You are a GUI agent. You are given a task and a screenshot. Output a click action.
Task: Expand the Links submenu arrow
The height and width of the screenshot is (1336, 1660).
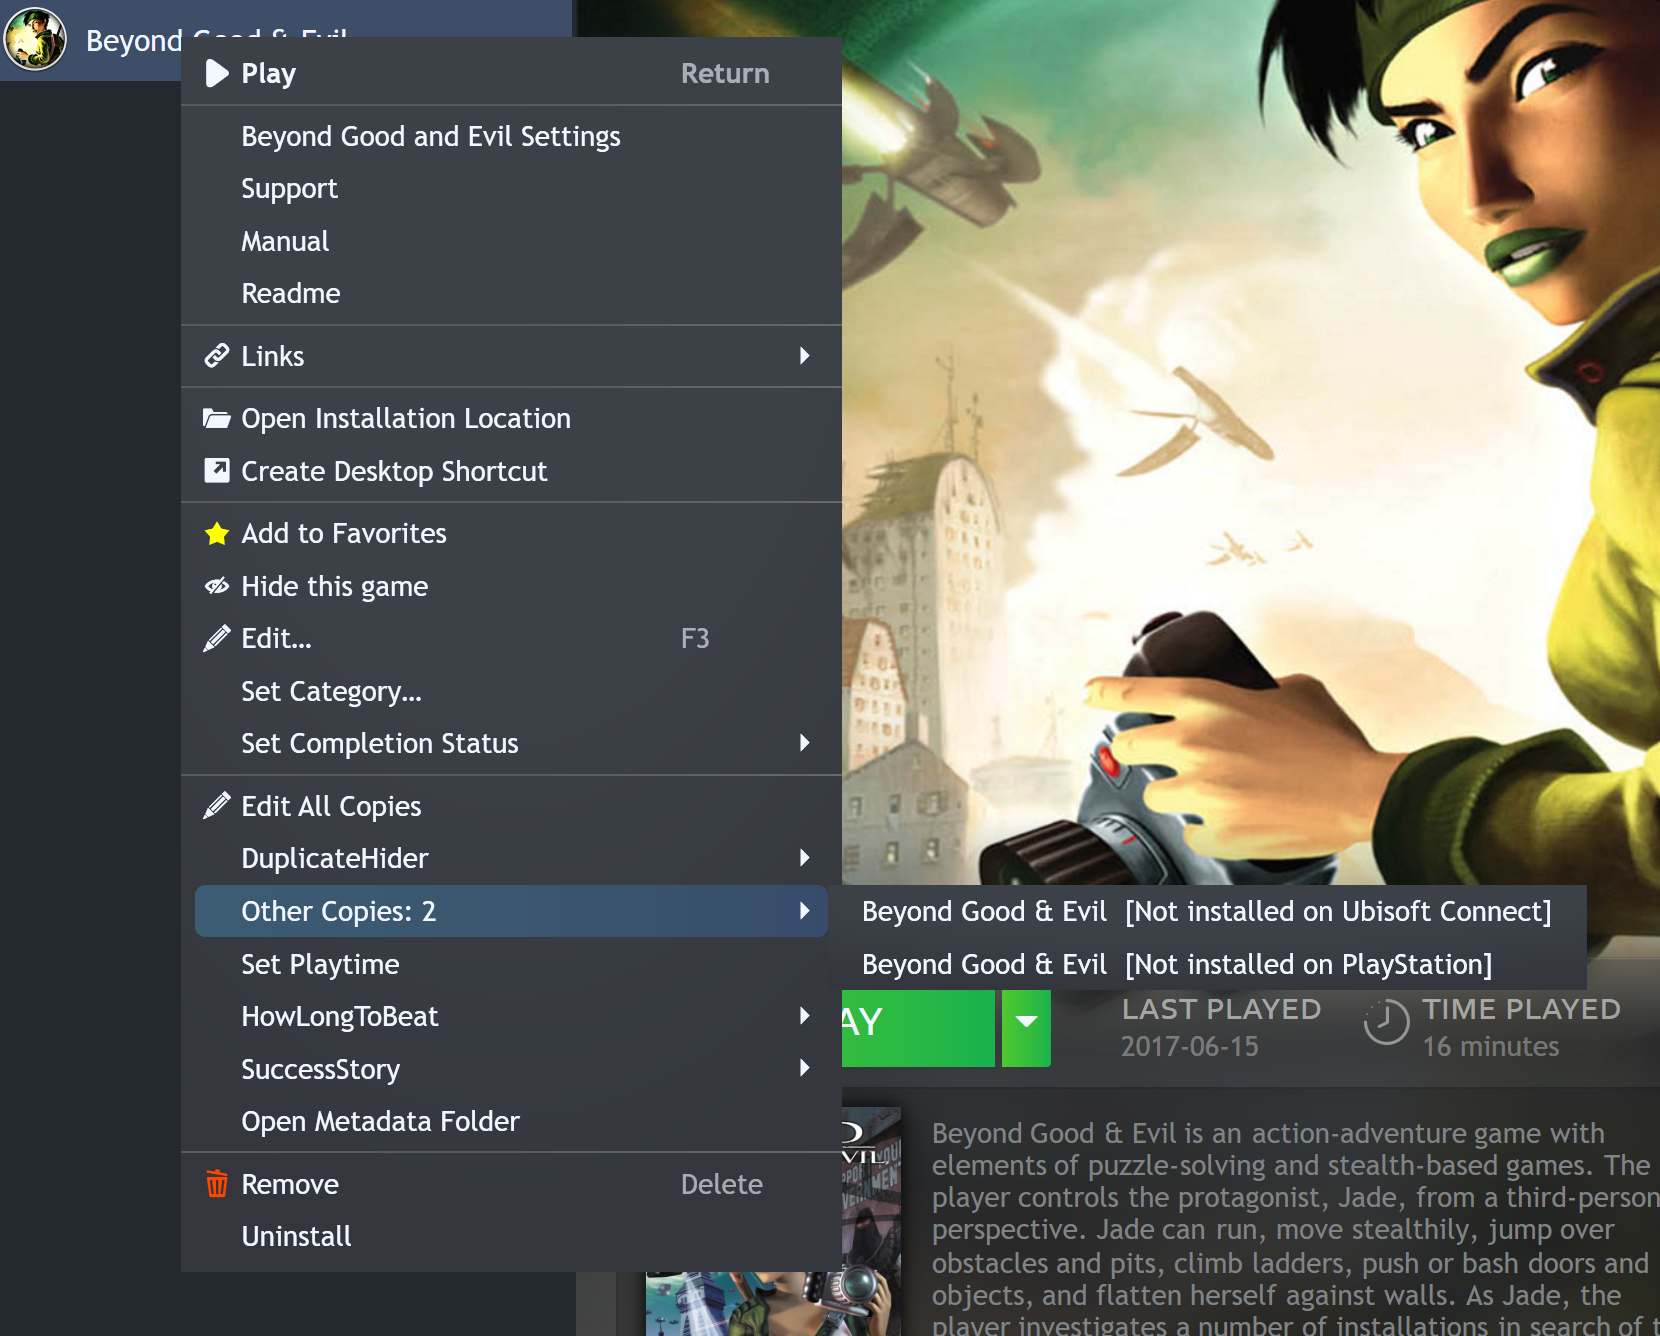pyautogui.click(x=805, y=356)
